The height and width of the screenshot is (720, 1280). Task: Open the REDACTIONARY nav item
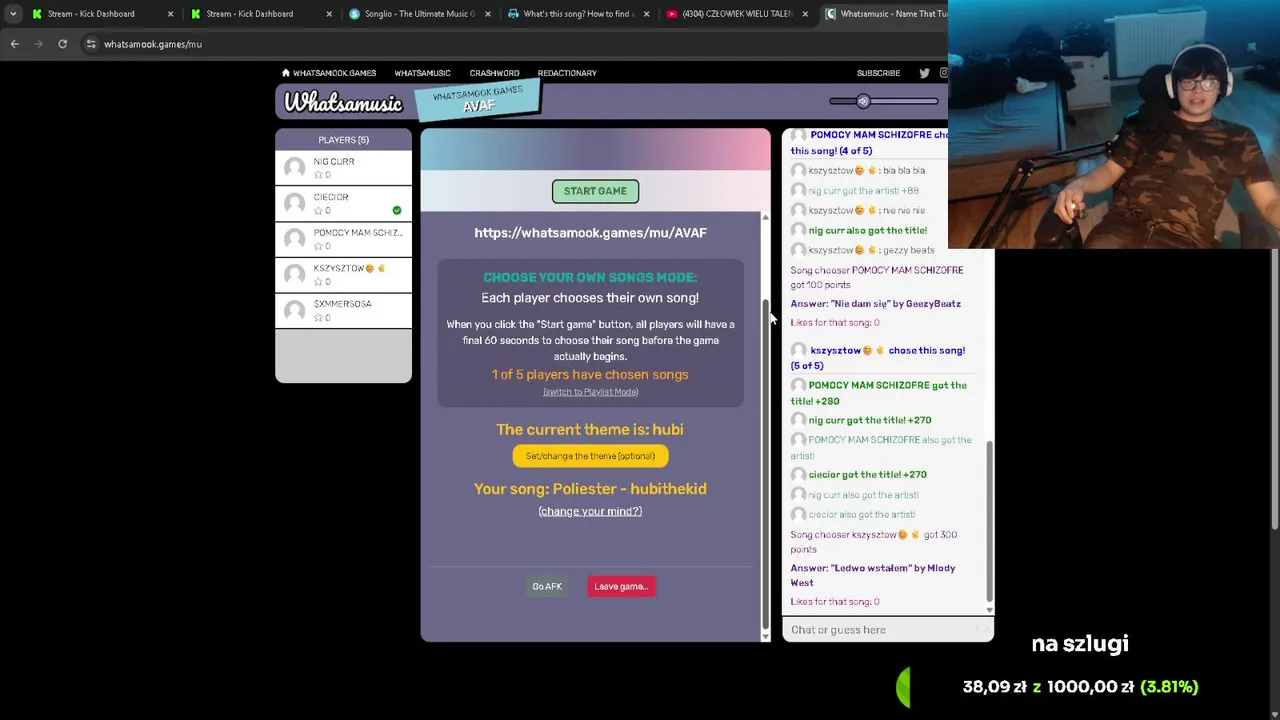click(567, 73)
